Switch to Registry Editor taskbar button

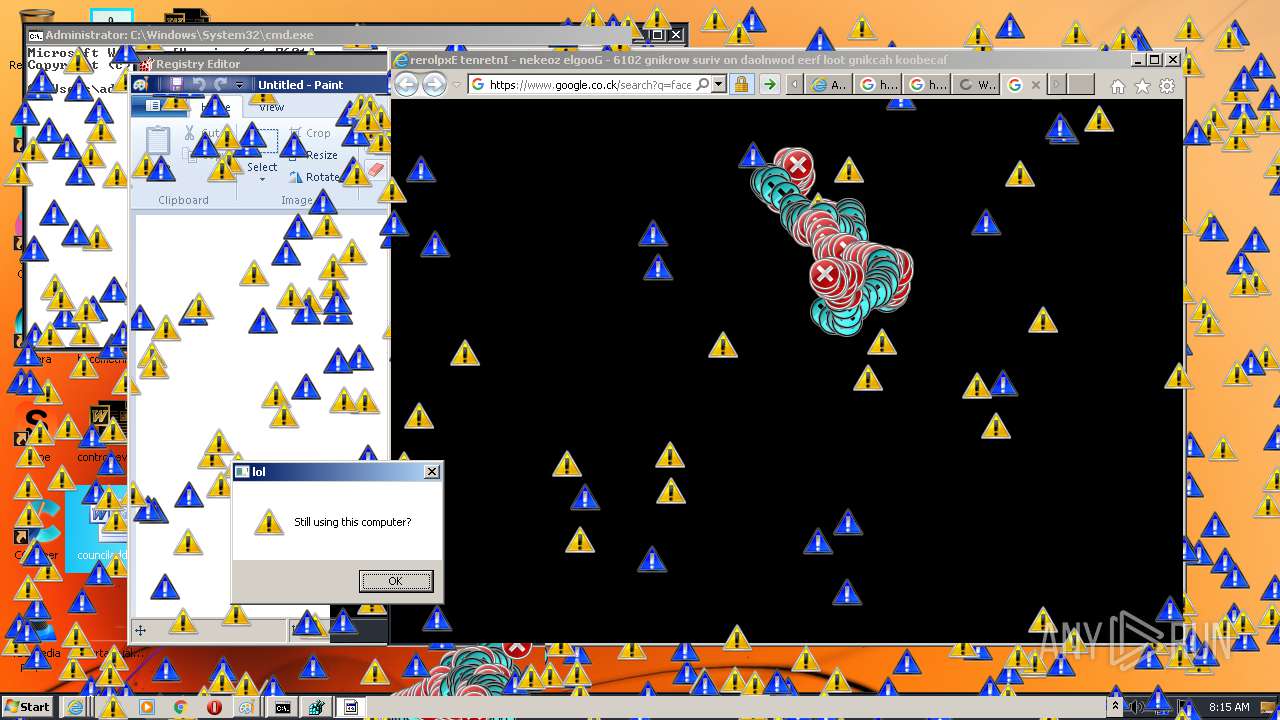pyautogui.click(x=317, y=707)
